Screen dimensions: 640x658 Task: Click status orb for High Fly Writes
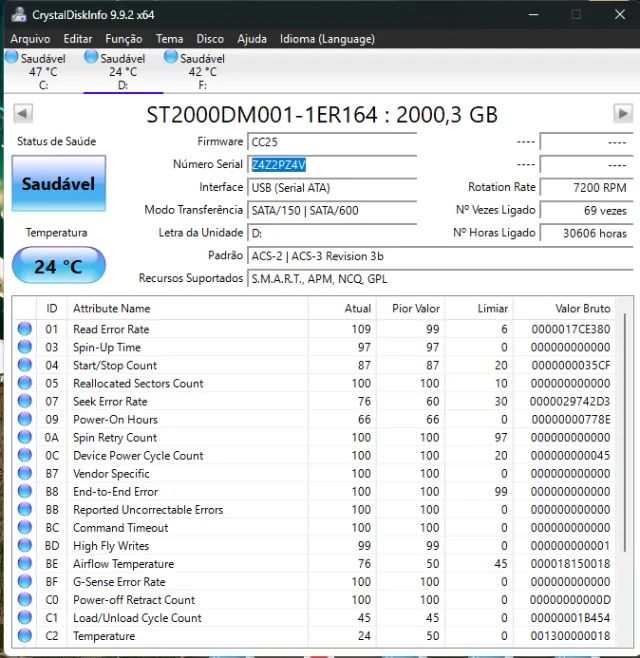coord(25,545)
